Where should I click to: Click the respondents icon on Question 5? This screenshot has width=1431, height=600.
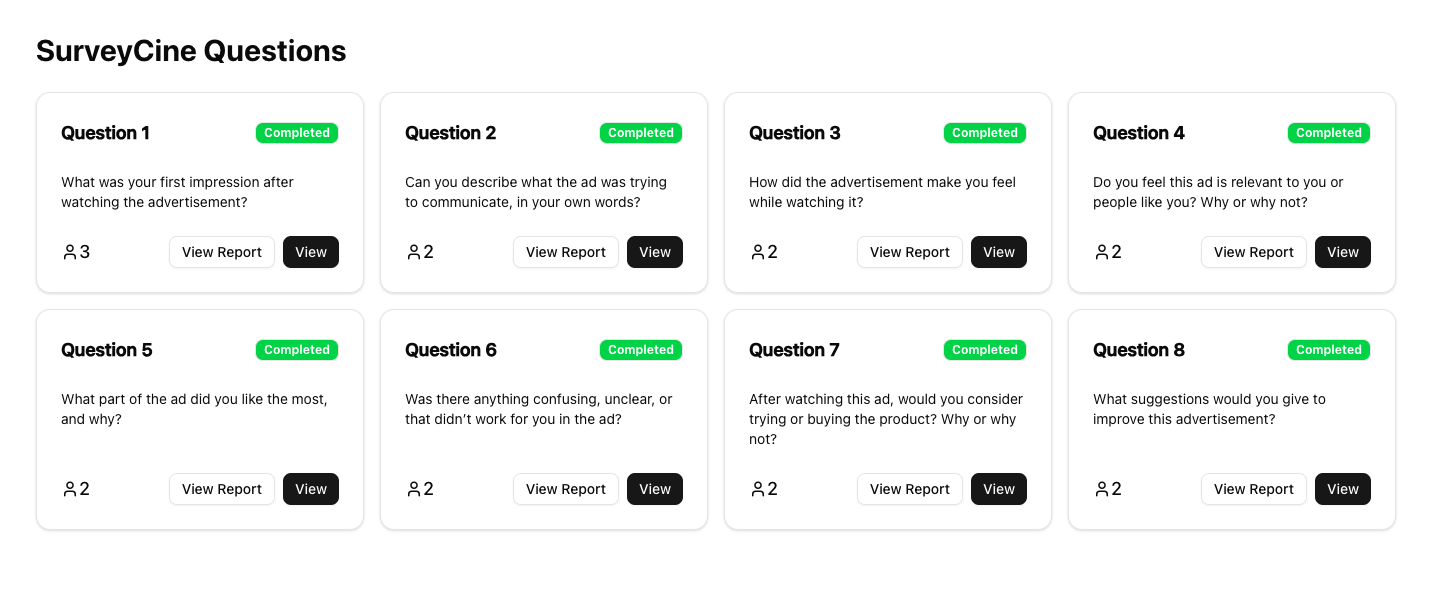(x=70, y=489)
